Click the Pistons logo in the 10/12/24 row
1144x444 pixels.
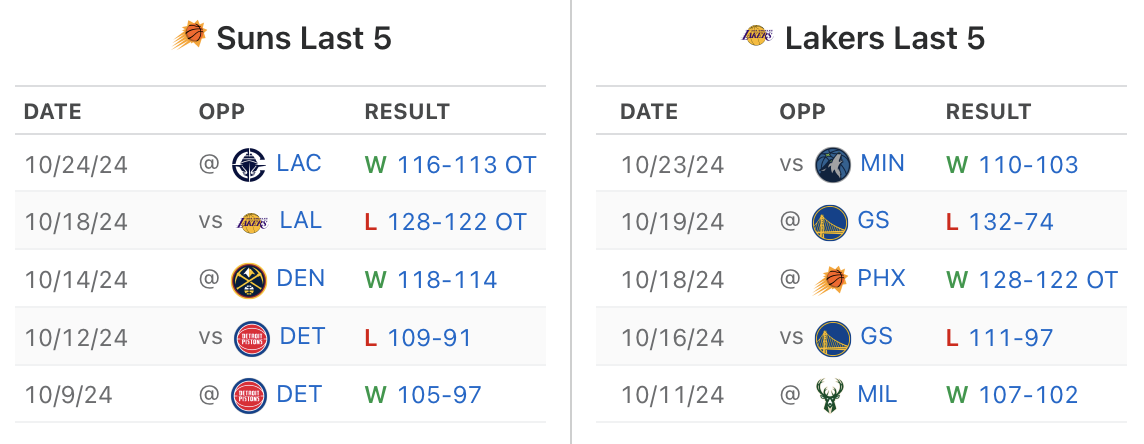[252, 338]
